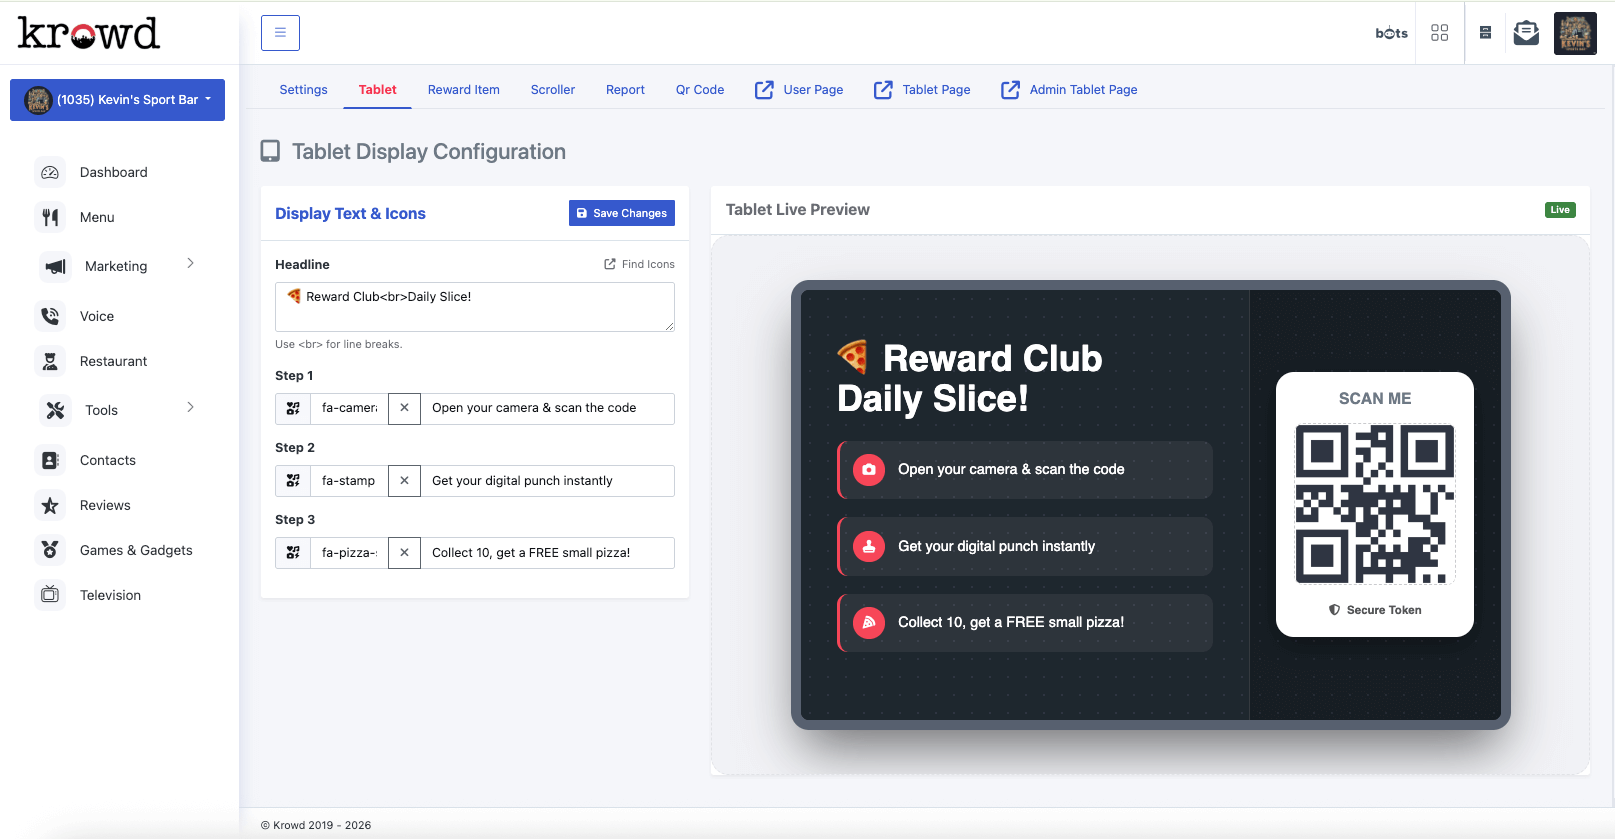Click the hamburger menu toggle button
Viewport: 1615px width, 839px height.
280,33
